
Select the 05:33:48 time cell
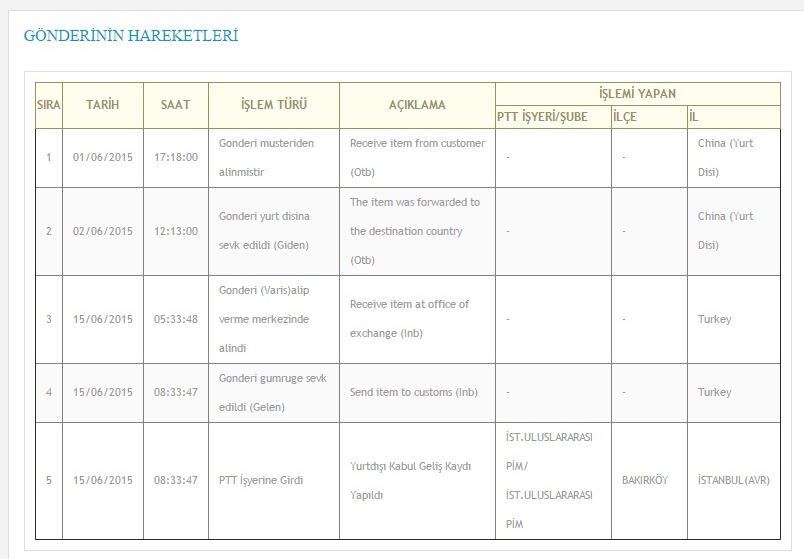click(176, 319)
